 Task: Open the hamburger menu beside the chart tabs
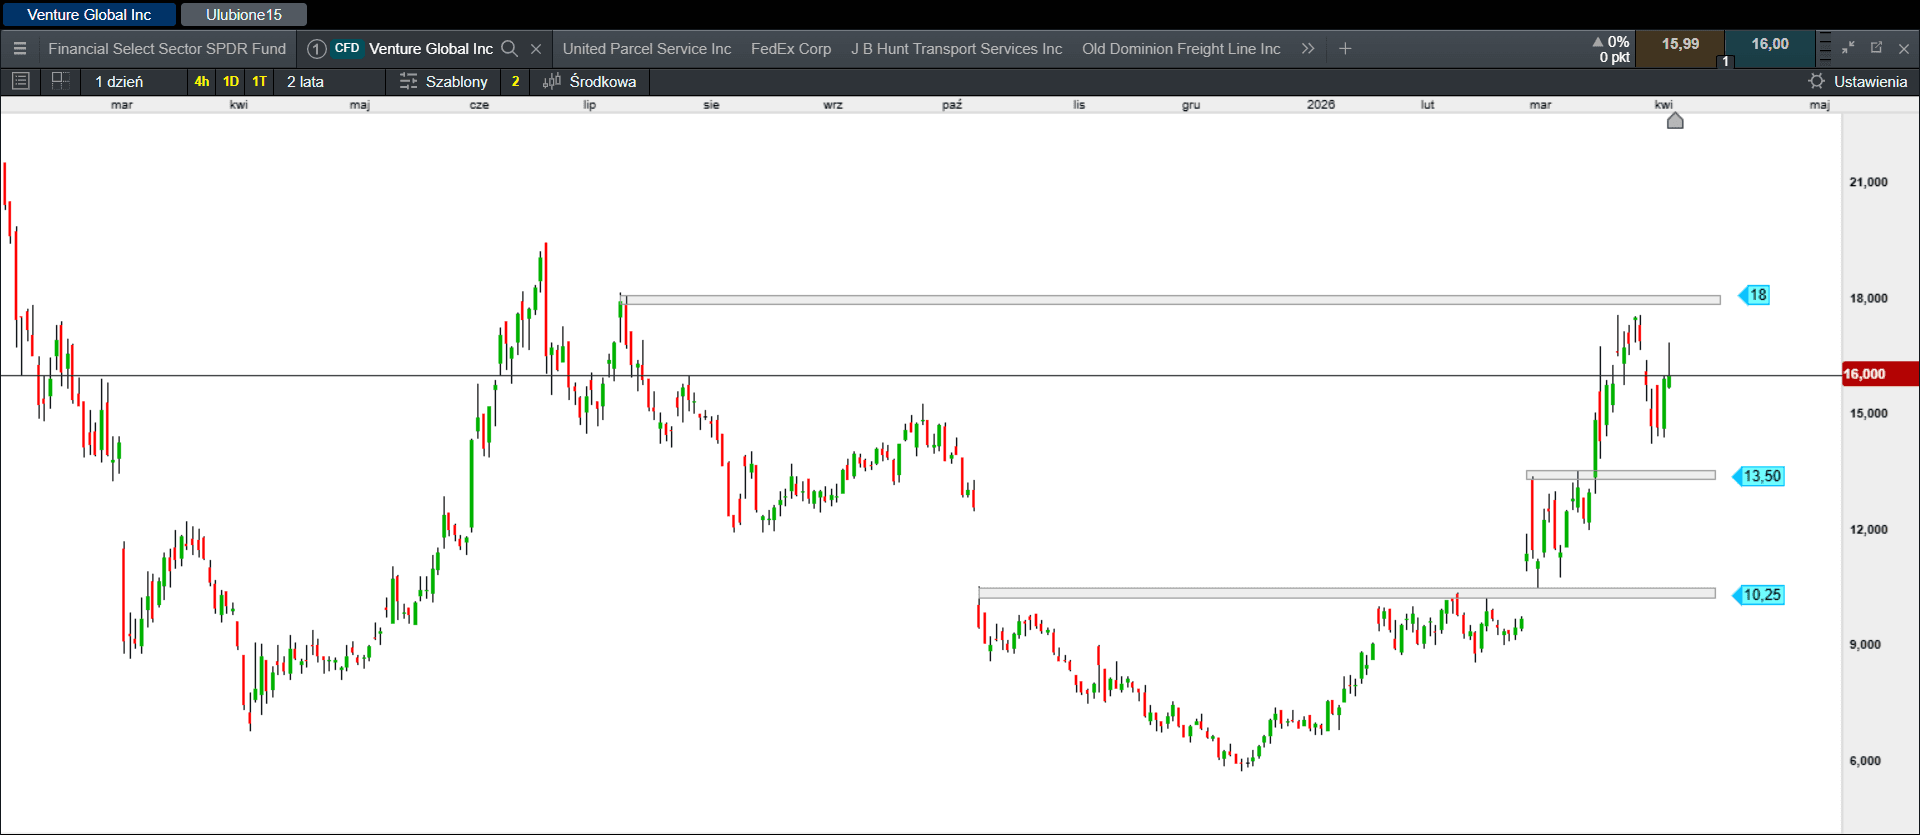[x=20, y=48]
